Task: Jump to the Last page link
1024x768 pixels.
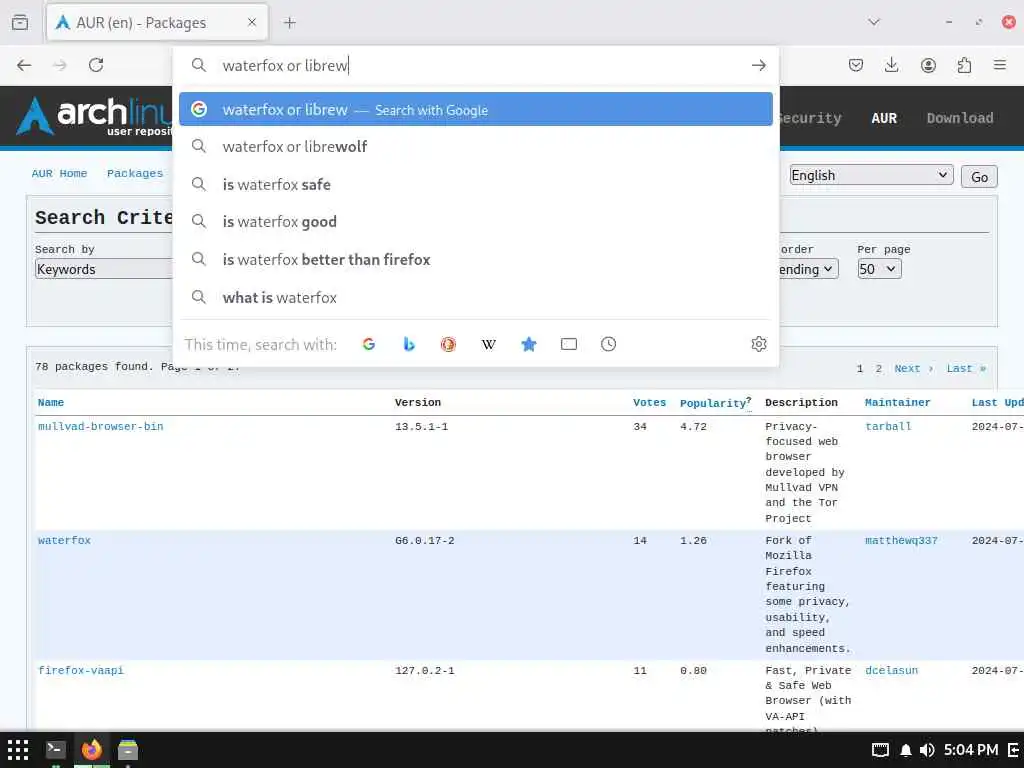Action: 965,368
